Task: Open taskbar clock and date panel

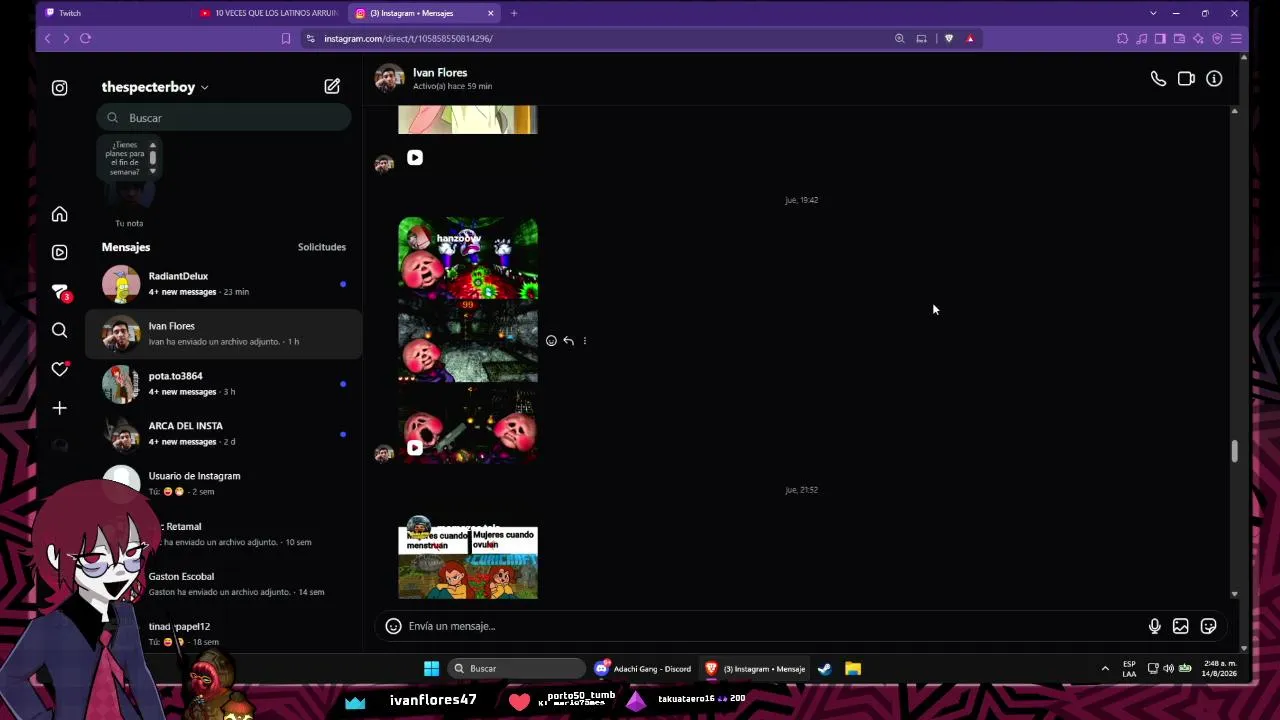Action: [x=1220, y=669]
